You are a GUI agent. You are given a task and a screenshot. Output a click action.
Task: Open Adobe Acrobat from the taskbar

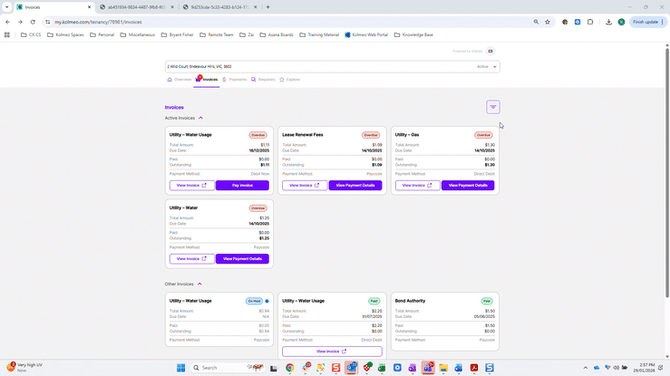474,367
